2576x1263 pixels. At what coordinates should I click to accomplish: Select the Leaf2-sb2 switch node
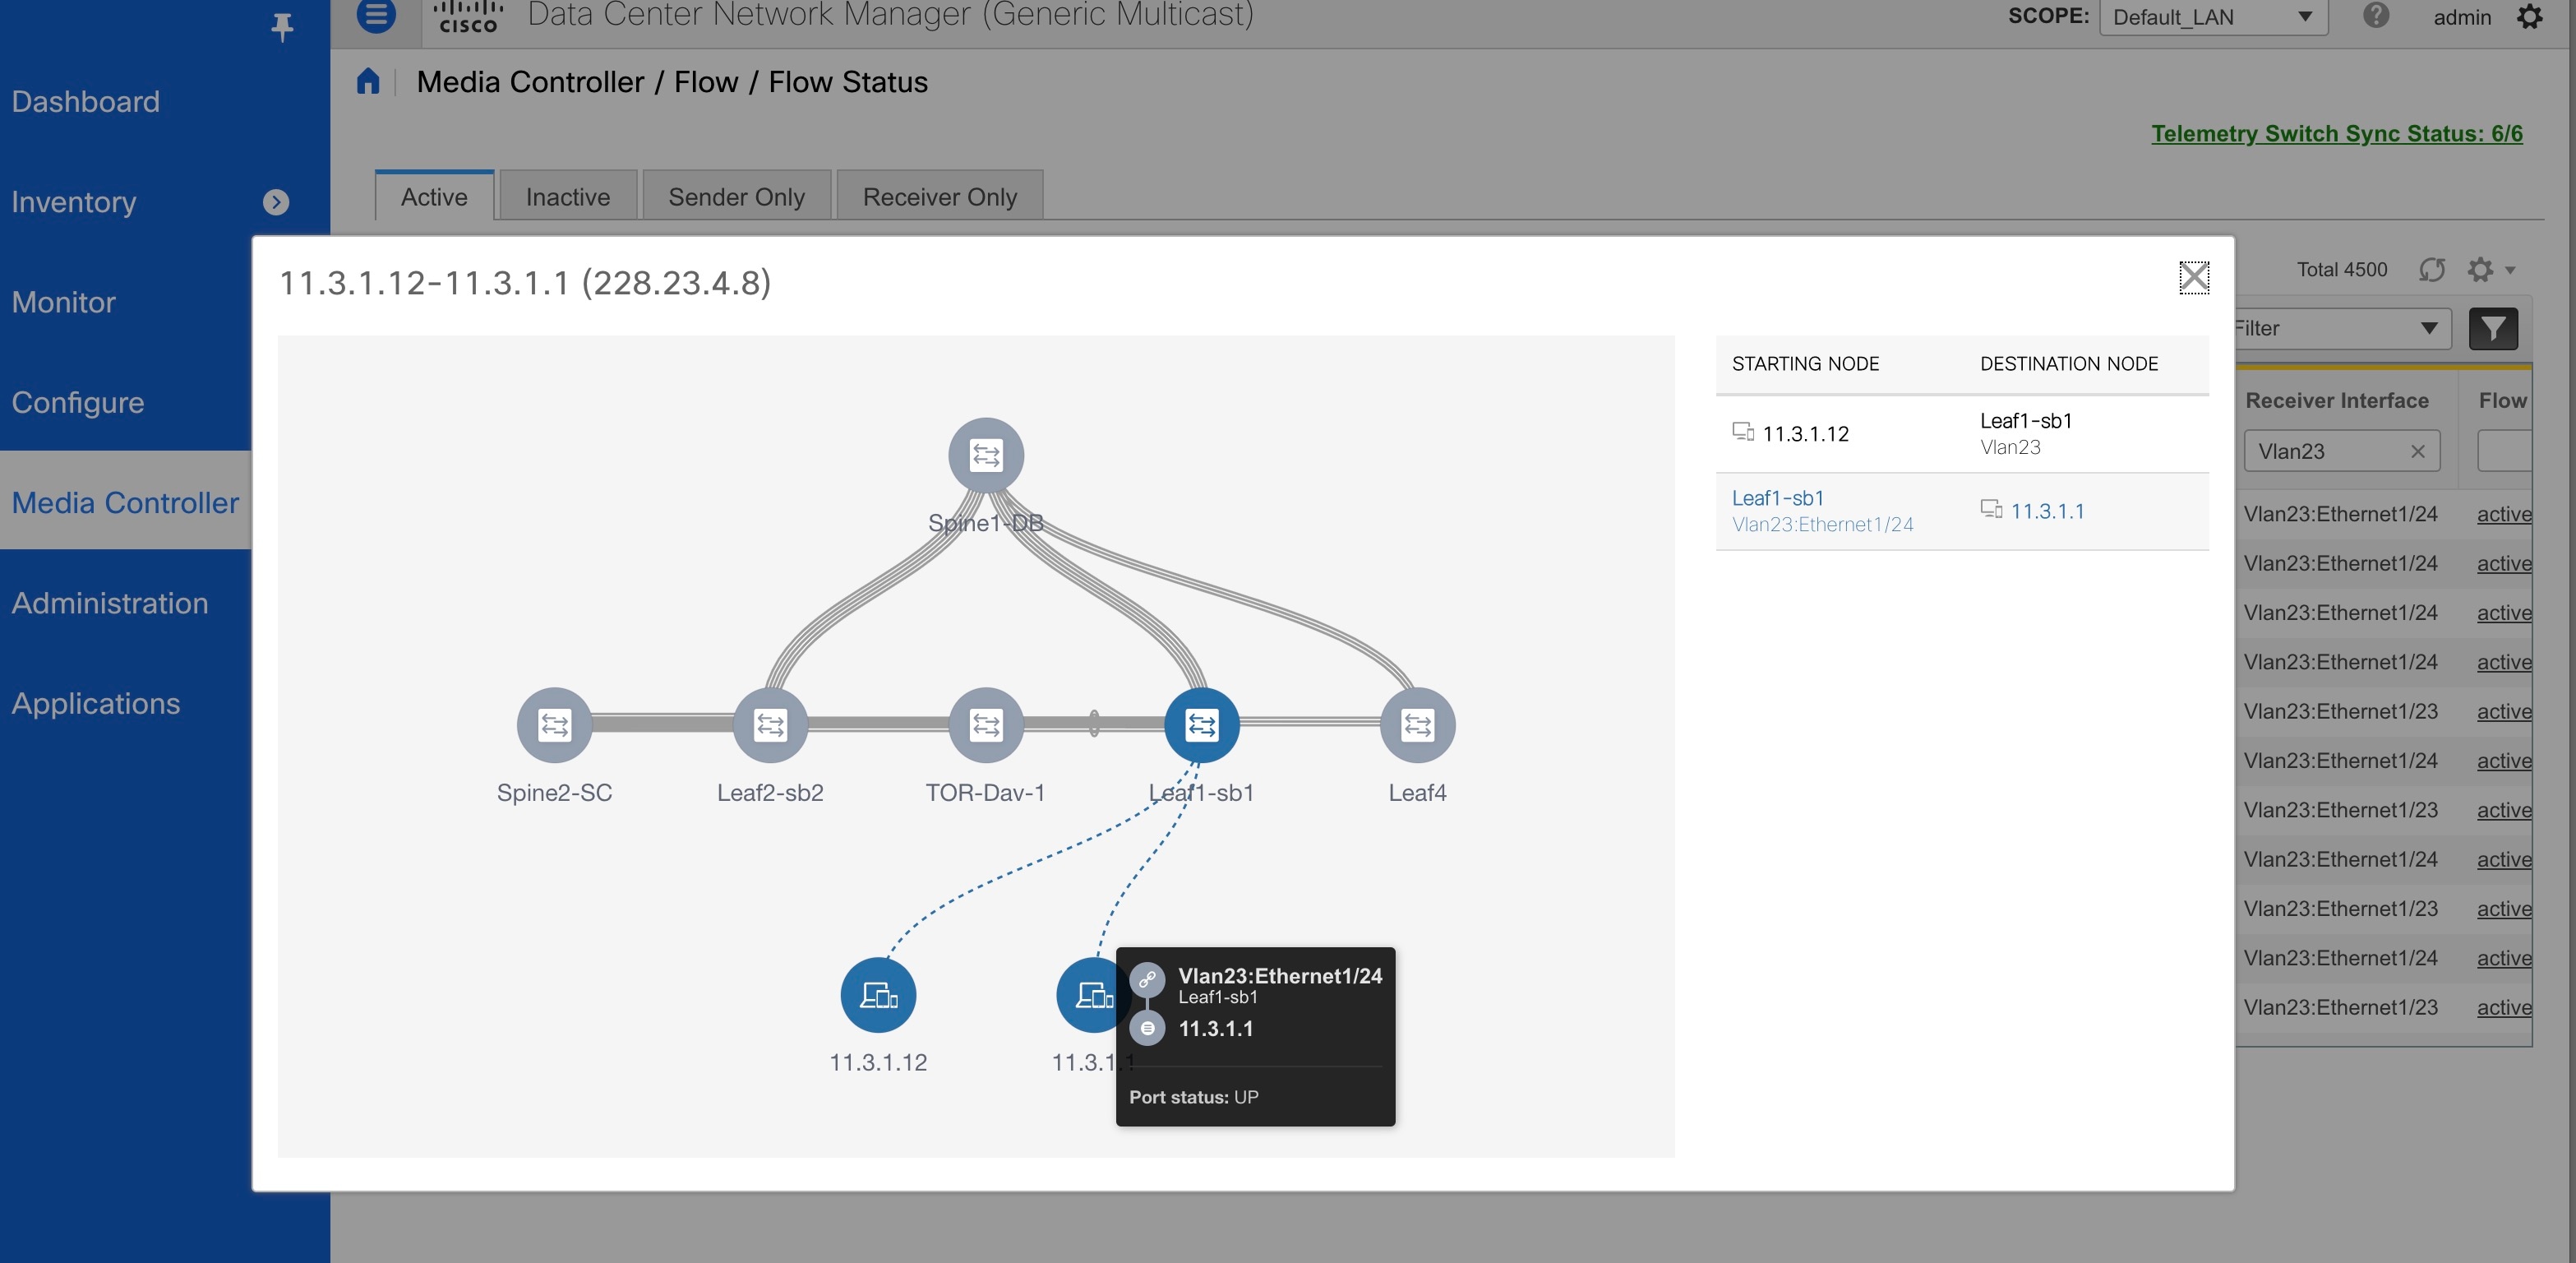pos(770,724)
